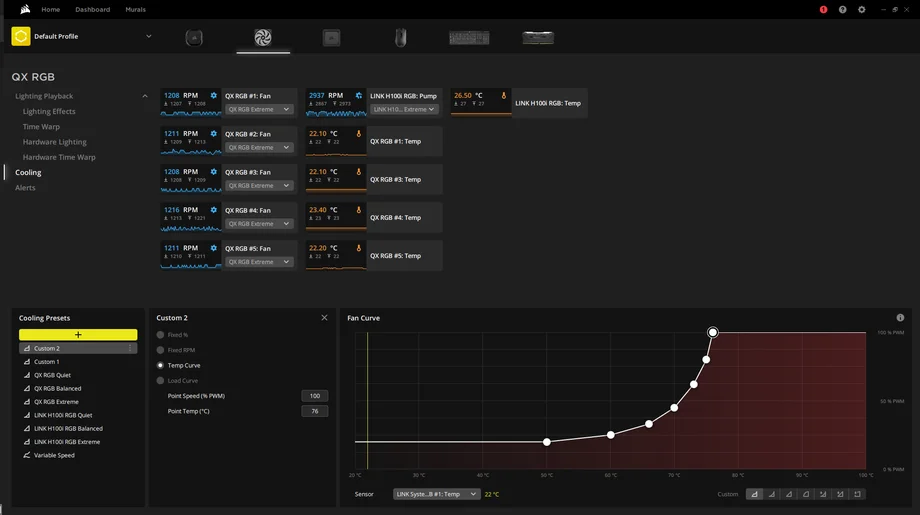Open the QX RGB fan device tab
The width and height of the screenshot is (920, 515).
[263, 38]
